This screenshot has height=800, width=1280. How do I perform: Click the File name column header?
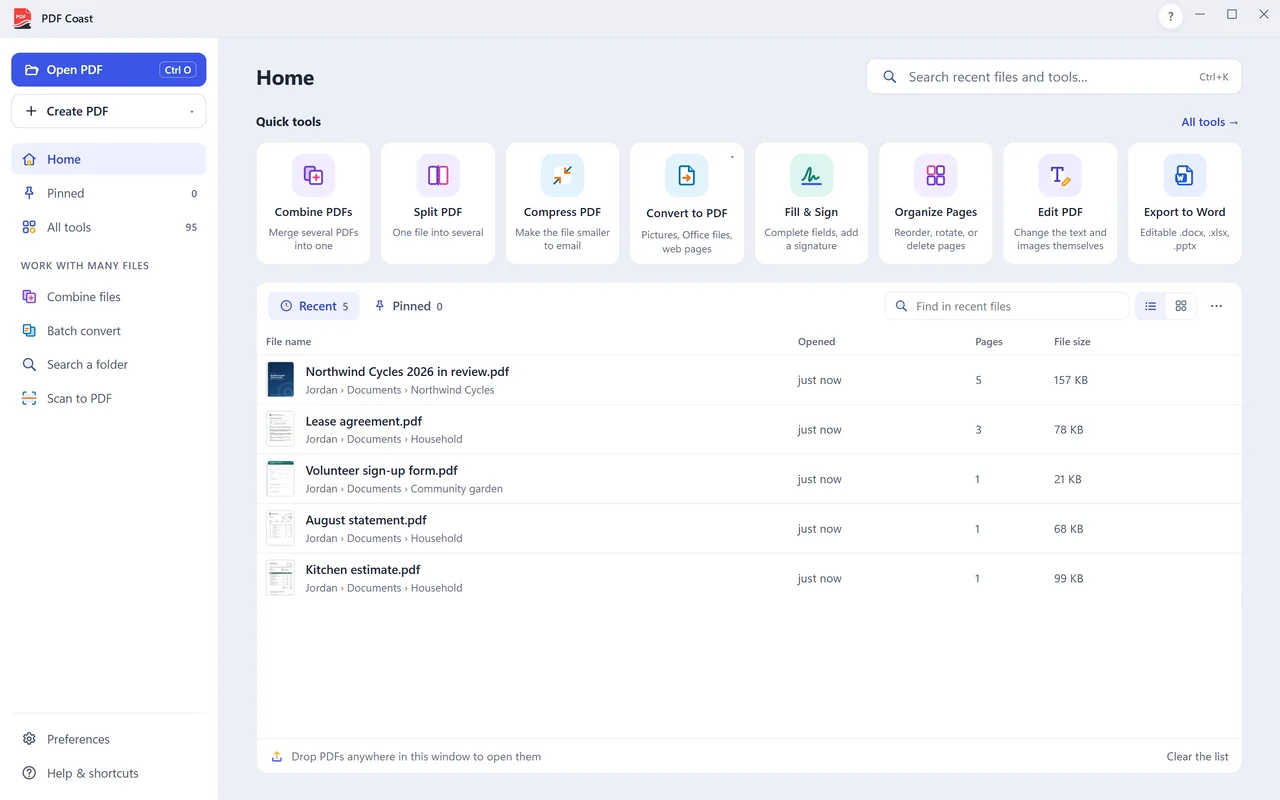tap(289, 342)
